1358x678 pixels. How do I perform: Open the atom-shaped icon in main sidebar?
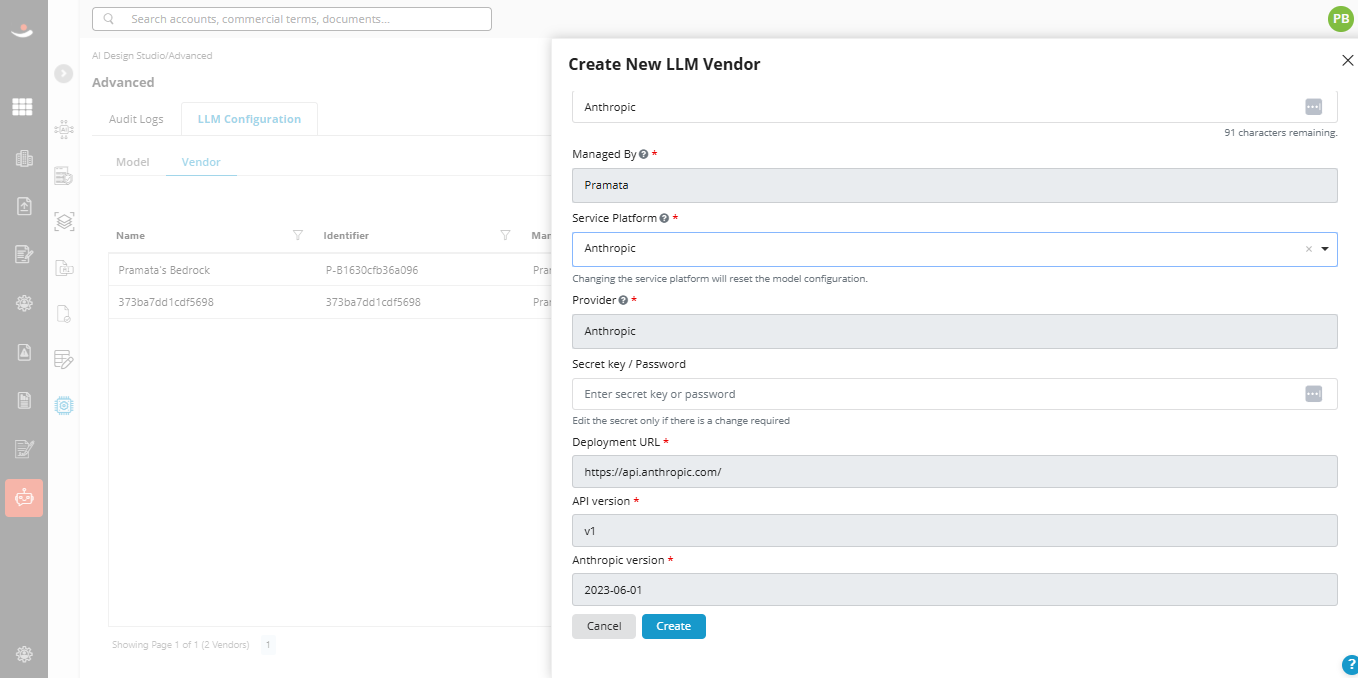24,304
